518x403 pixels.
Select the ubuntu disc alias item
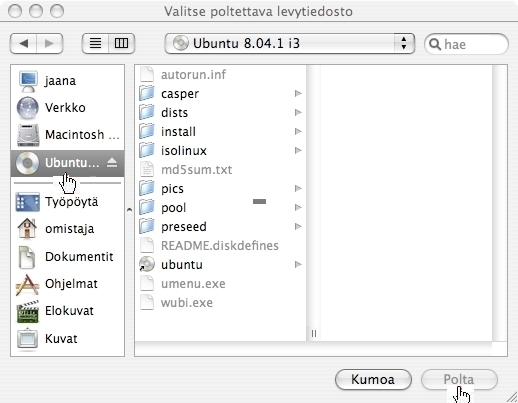(x=221, y=265)
